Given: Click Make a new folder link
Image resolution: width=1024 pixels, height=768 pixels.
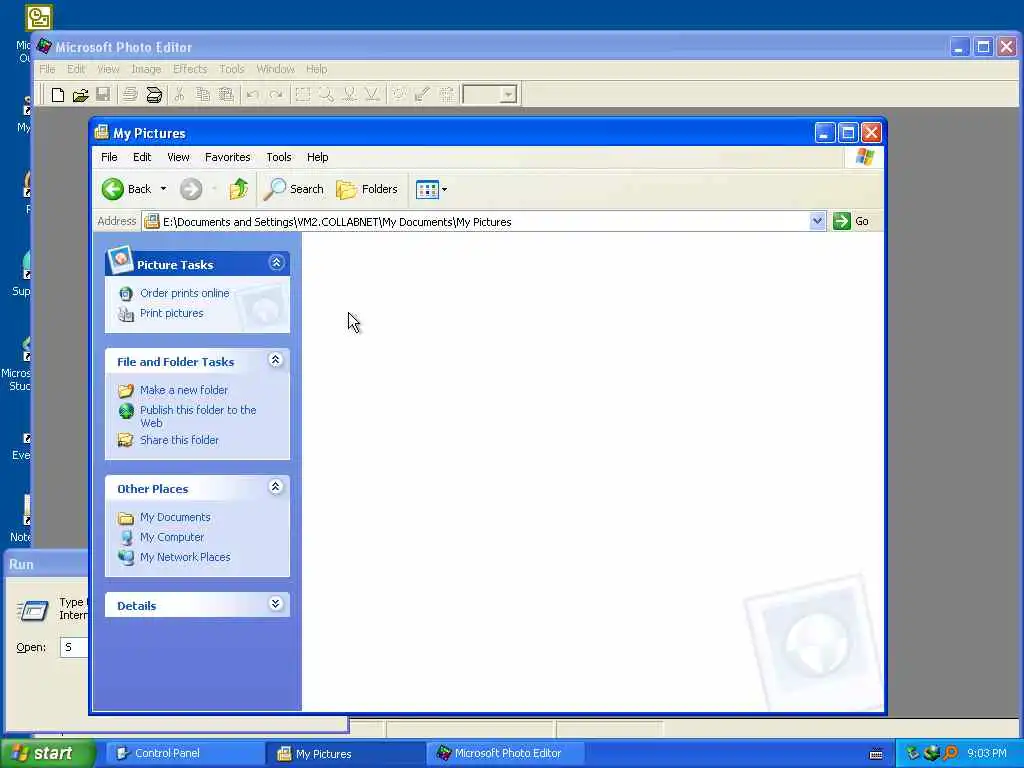Looking at the screenshot, I should click(184, 390).
